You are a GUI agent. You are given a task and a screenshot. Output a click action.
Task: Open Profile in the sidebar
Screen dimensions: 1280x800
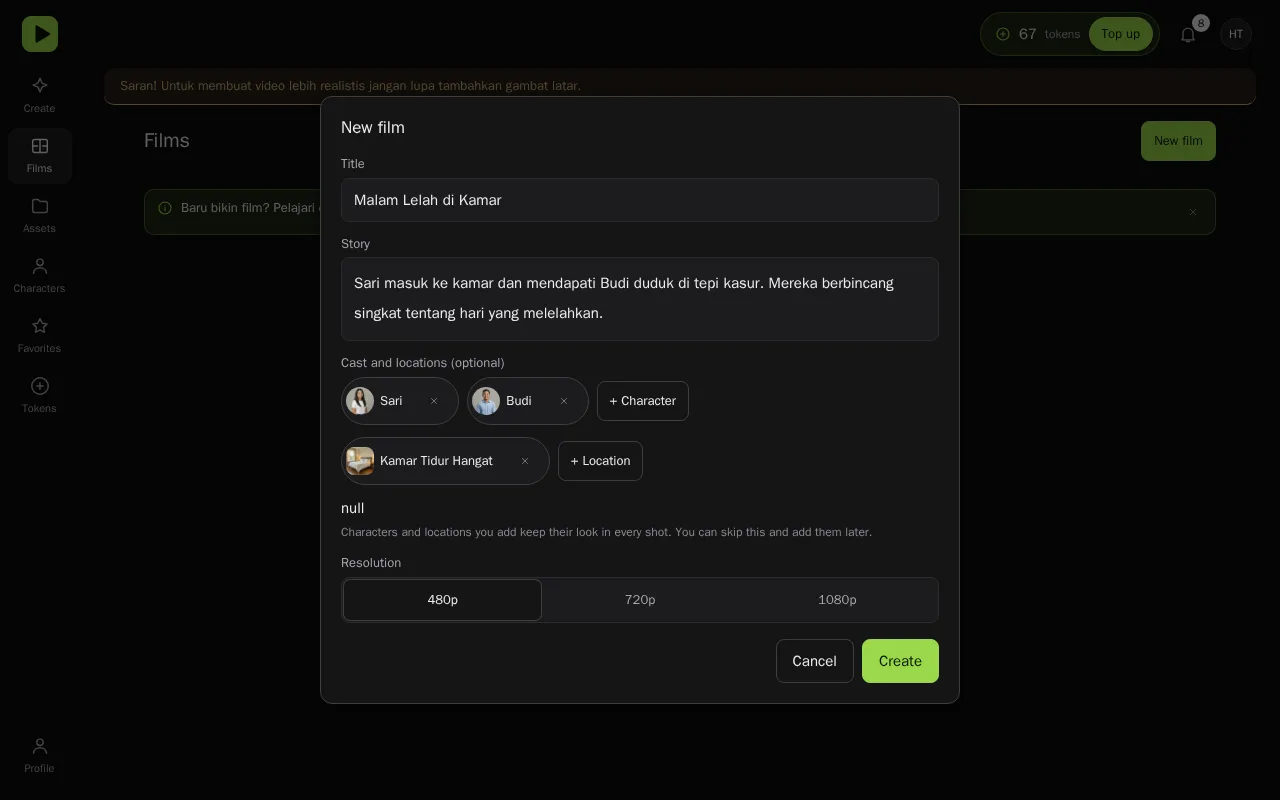(x=40, y=755)
